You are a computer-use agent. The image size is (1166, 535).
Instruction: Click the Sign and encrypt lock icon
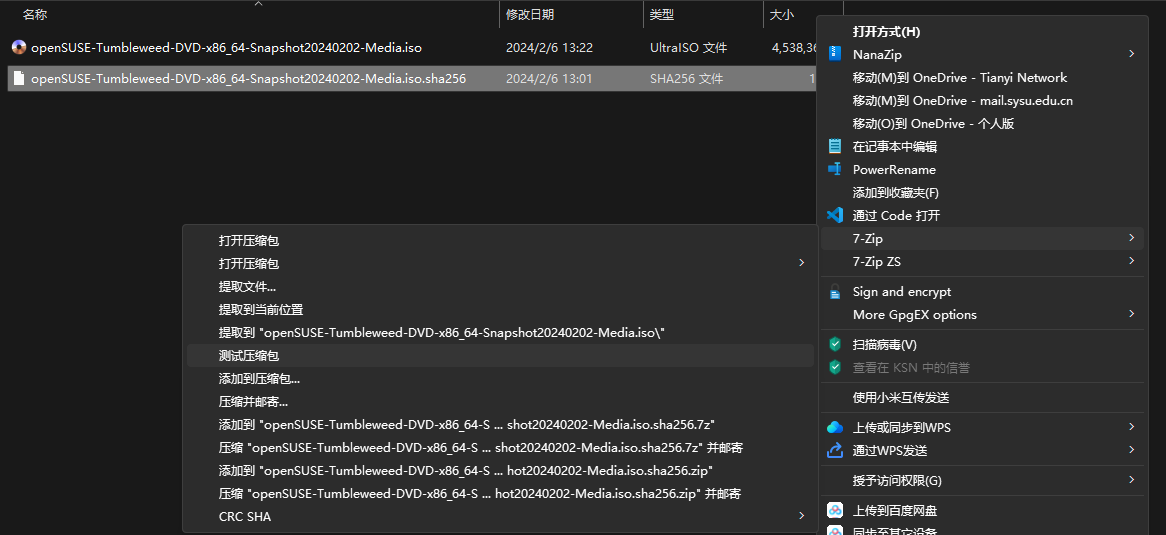pos(835,292)
